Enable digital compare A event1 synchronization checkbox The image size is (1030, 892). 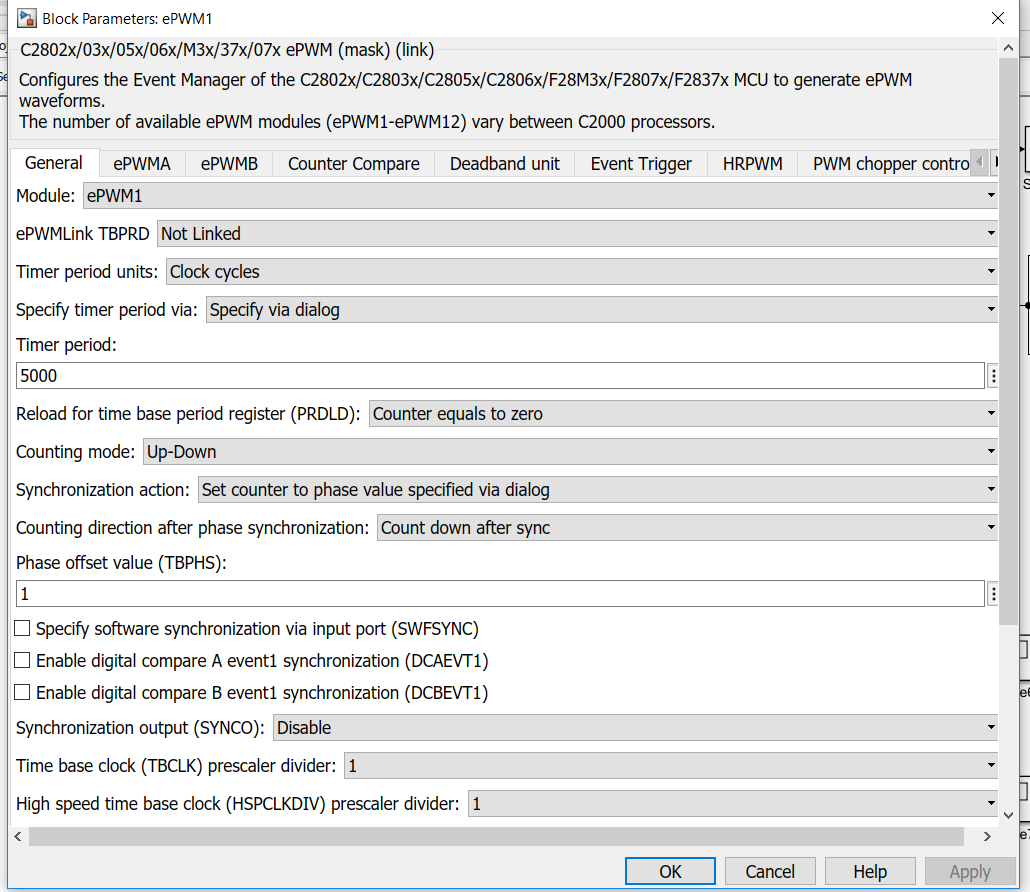22,660
